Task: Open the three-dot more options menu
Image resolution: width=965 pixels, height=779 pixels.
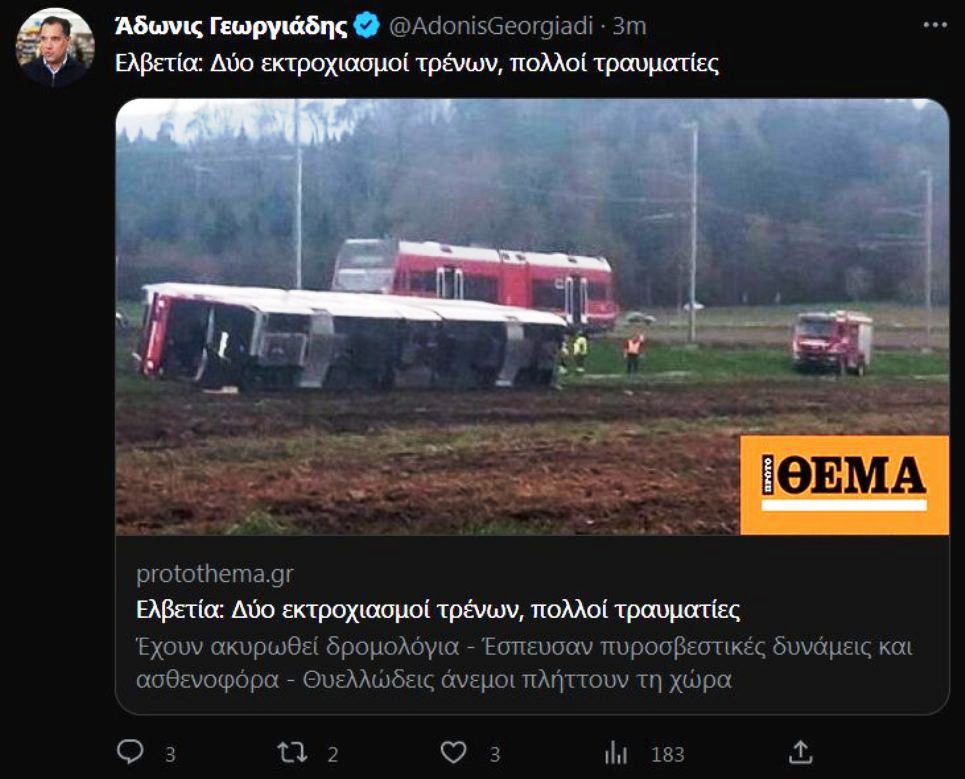Action: pos(935,25)
